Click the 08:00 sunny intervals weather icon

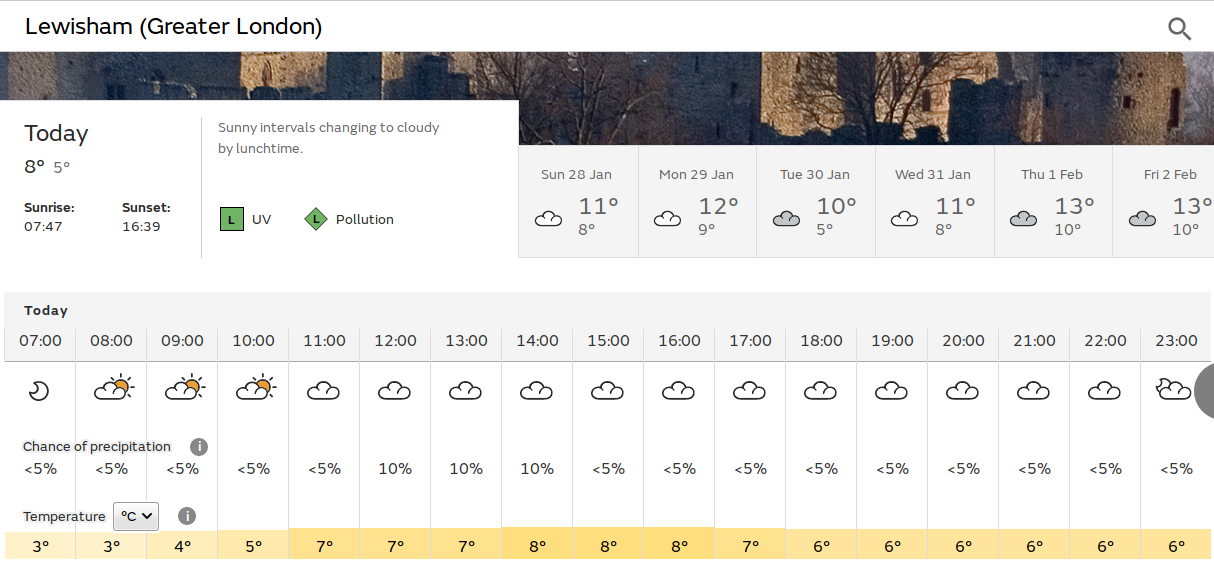tap(112, 388)
